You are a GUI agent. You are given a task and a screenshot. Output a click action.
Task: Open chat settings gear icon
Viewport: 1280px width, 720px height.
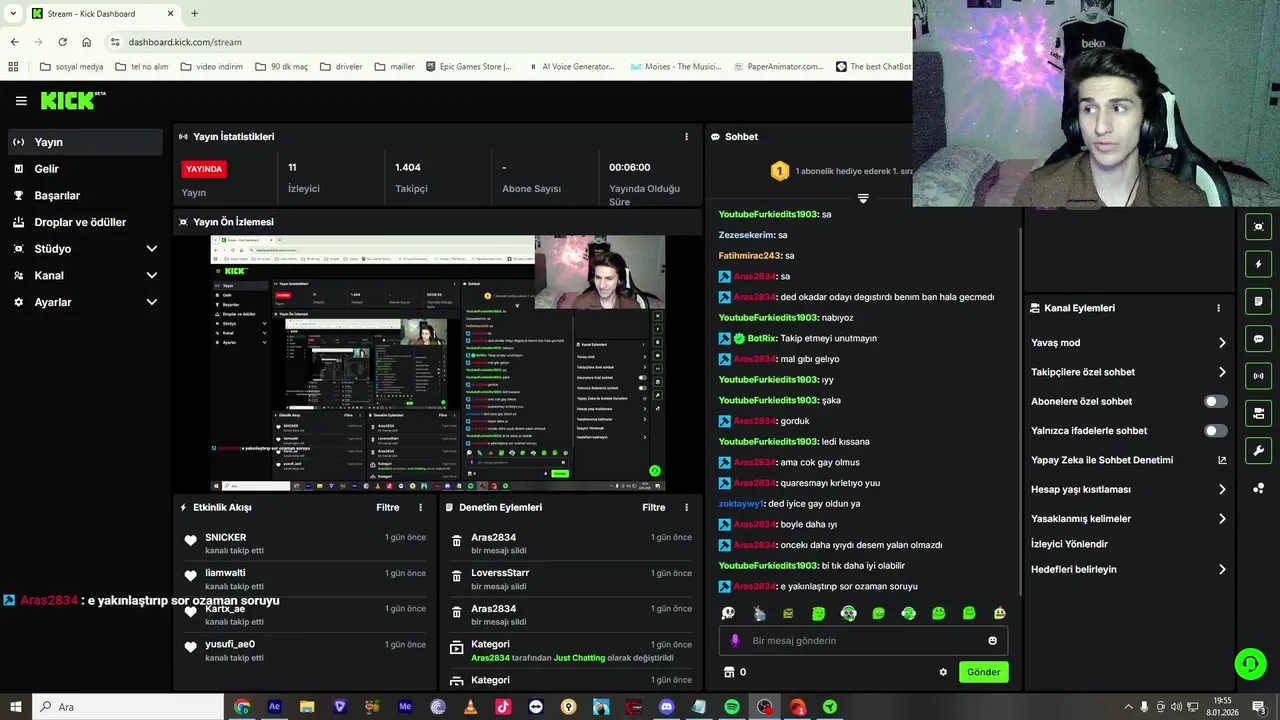pos(943,672)
